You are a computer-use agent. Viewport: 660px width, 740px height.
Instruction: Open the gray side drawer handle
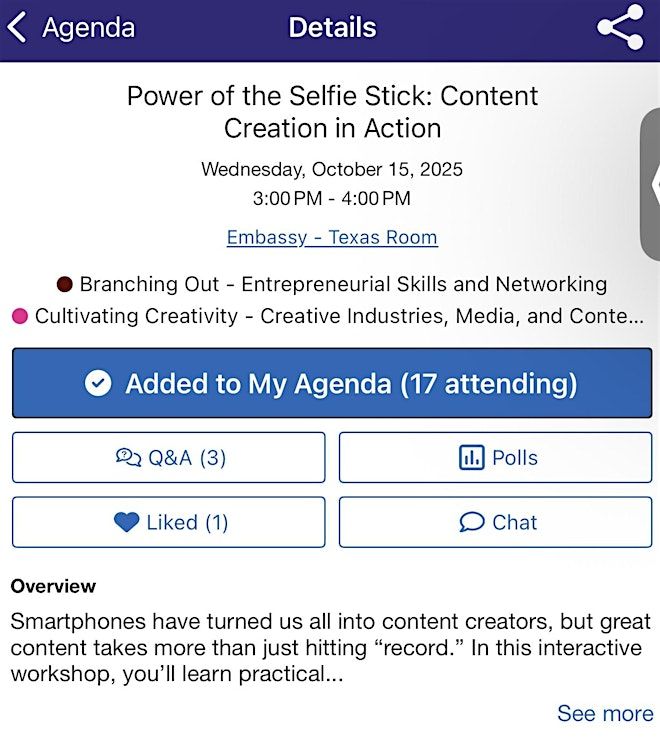[650, 185]
